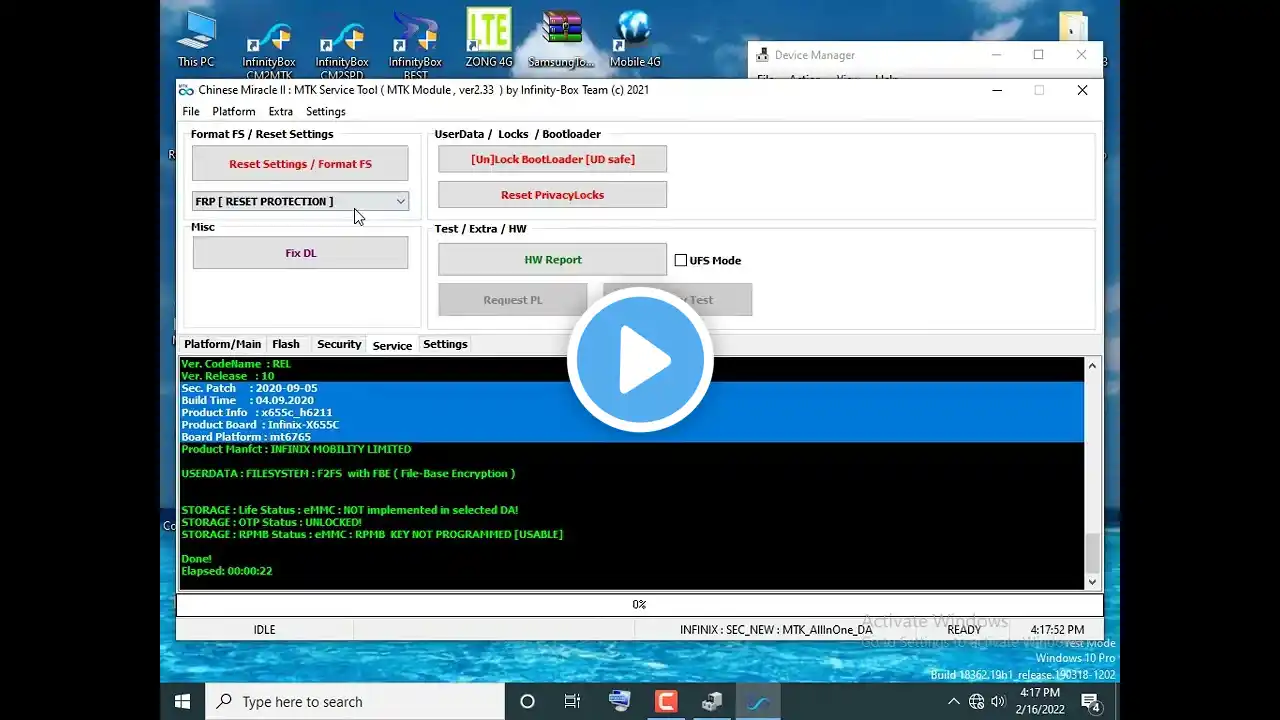Click the log scrollbar thumb
This screenshot has height=720, width=1280.
[1092, 552]
